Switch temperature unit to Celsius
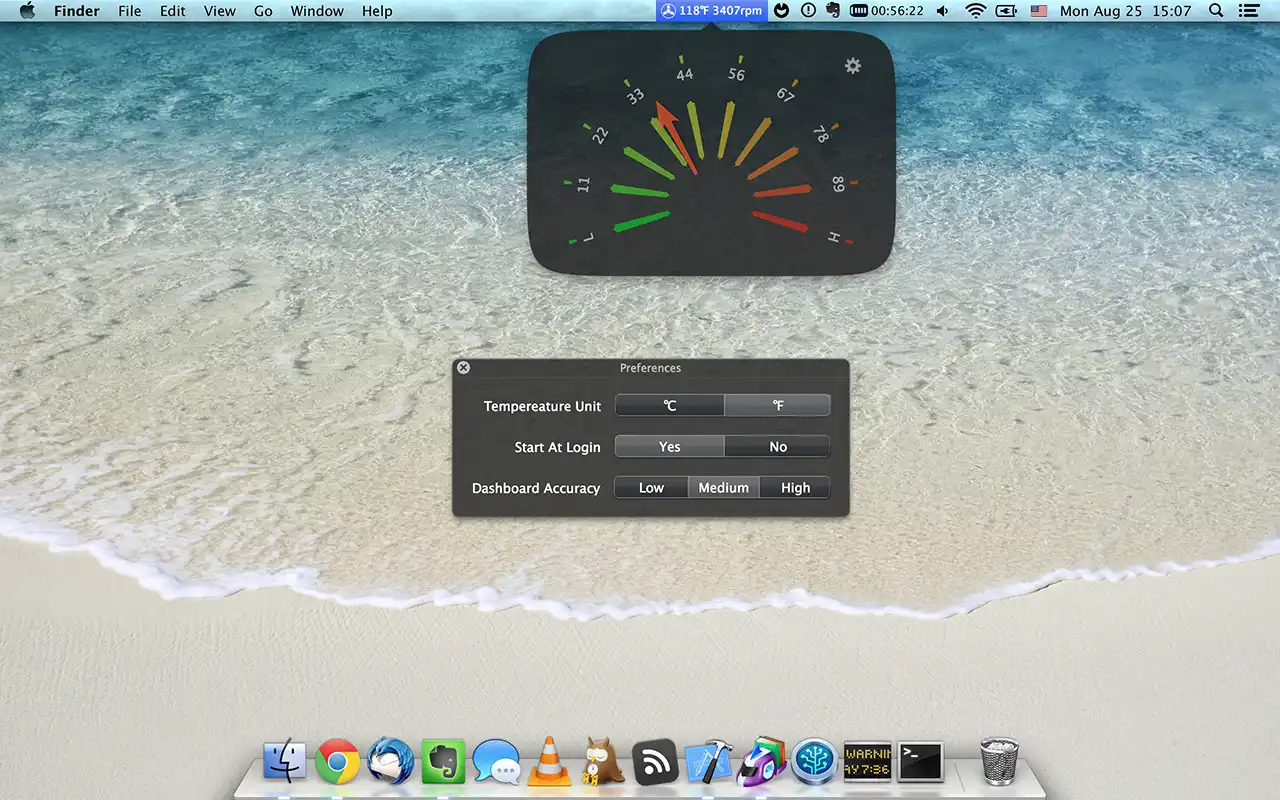 tap(669, 406)
